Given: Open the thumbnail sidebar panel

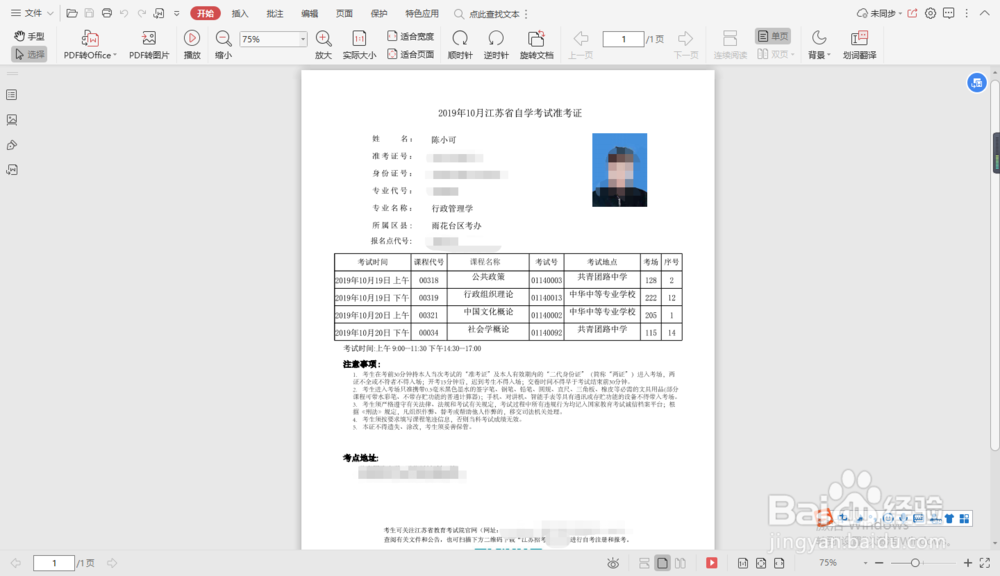Looking at the screenshot, I should coord(11,119).
